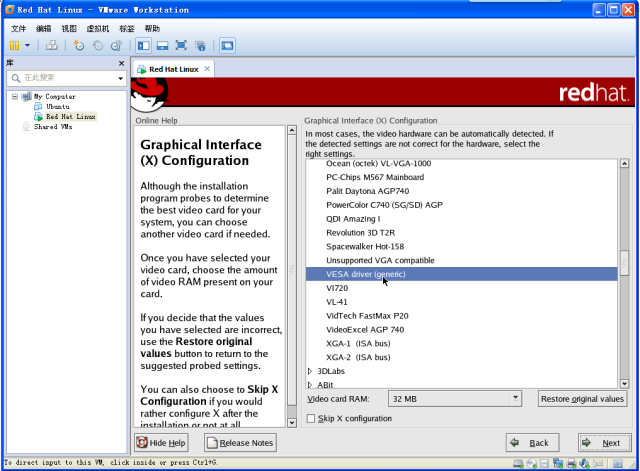Click the hard disk status bar icon
Image resolution: width=640 pixels, height=471 pixels.
(x=518, y=463)
